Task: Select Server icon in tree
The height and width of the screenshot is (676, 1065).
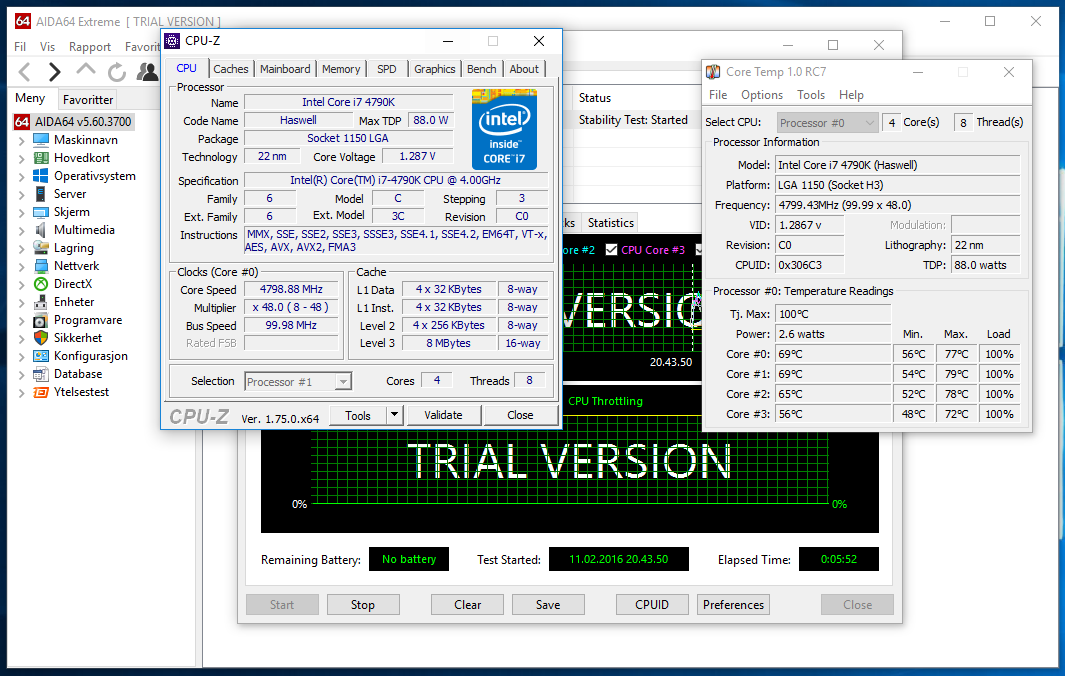Action: point(41,194)
